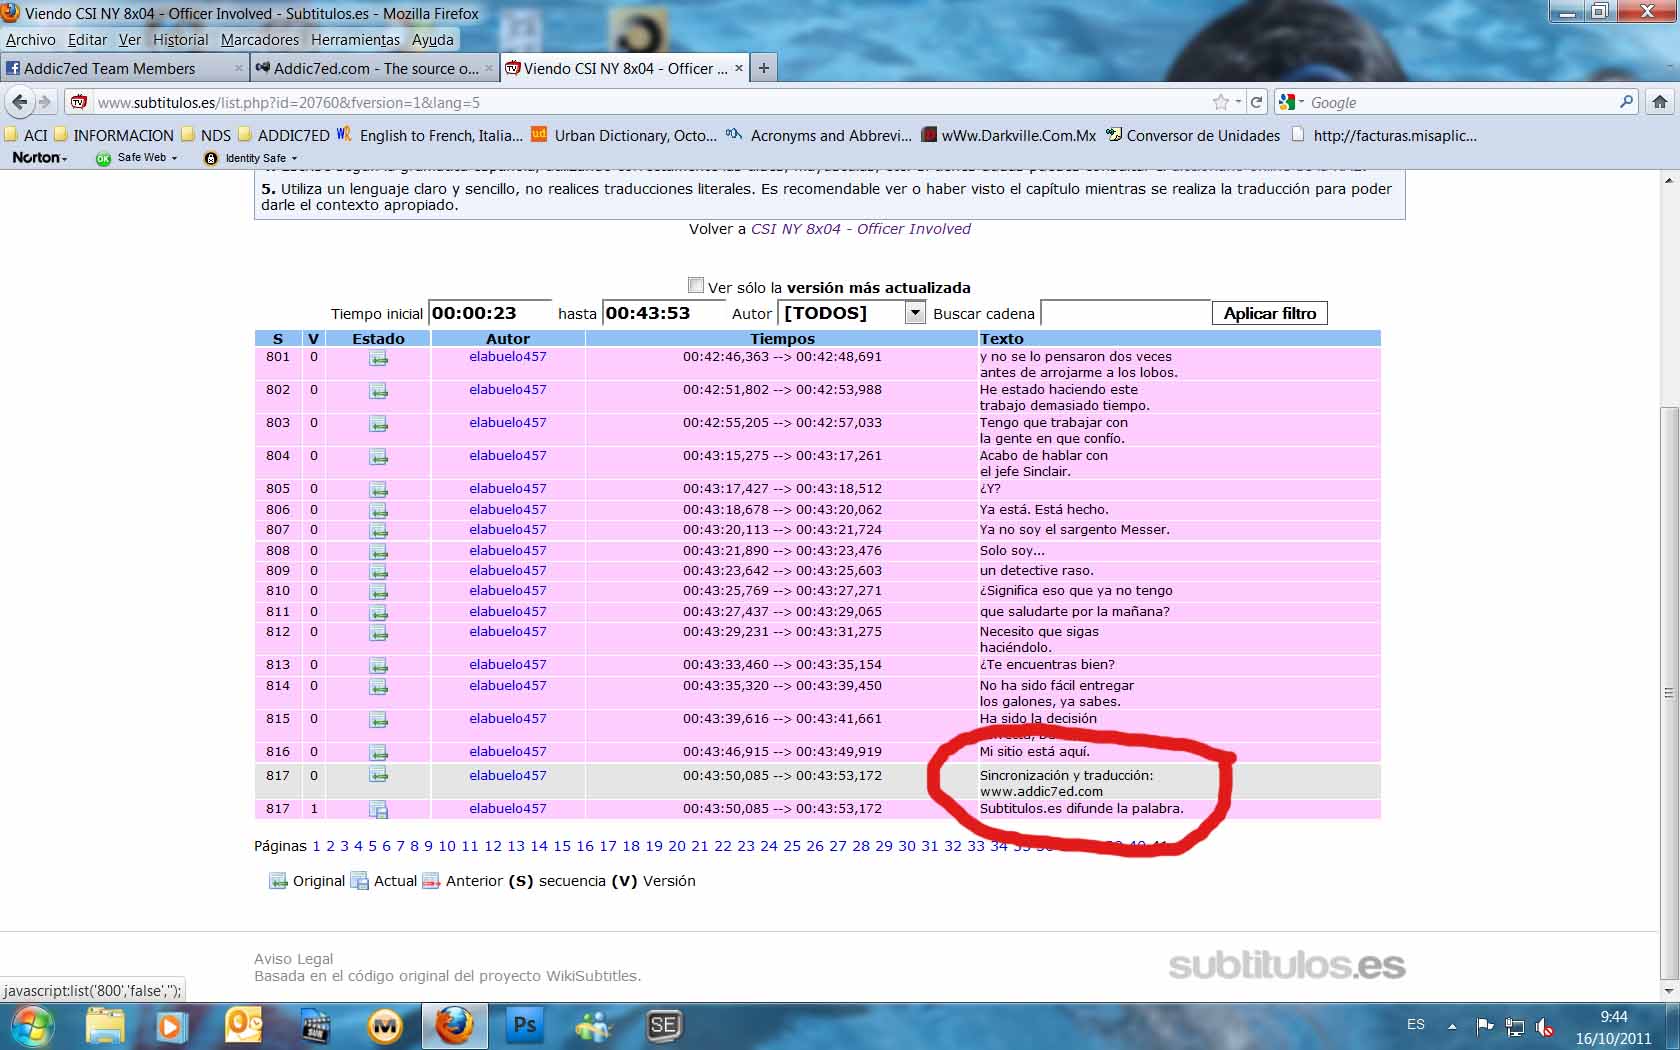Switch to Addic7ed Team Members tab
This screenshot has height=1050, width=1680.
pos(123,68)
